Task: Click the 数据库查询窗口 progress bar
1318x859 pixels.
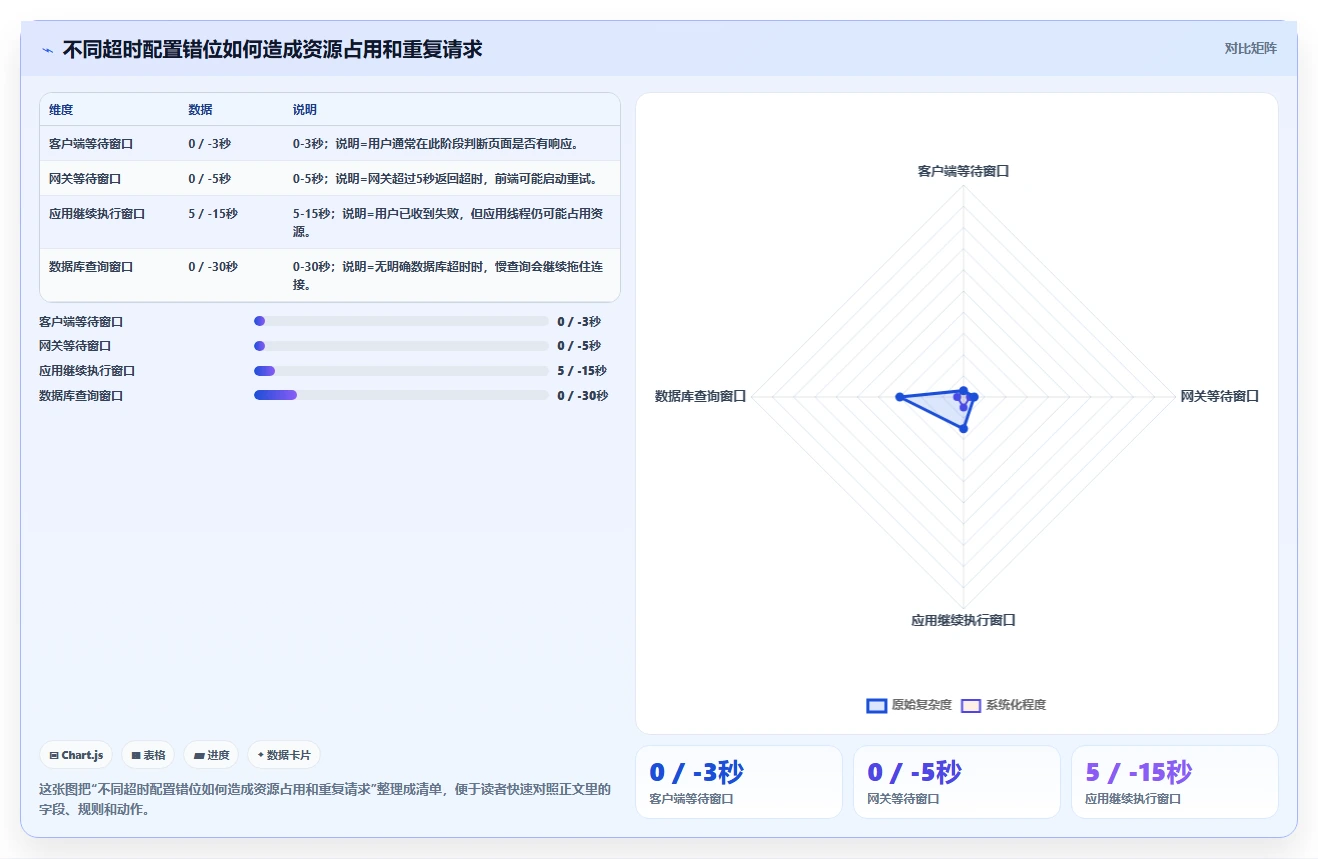Action: click(x=401, y=395)
